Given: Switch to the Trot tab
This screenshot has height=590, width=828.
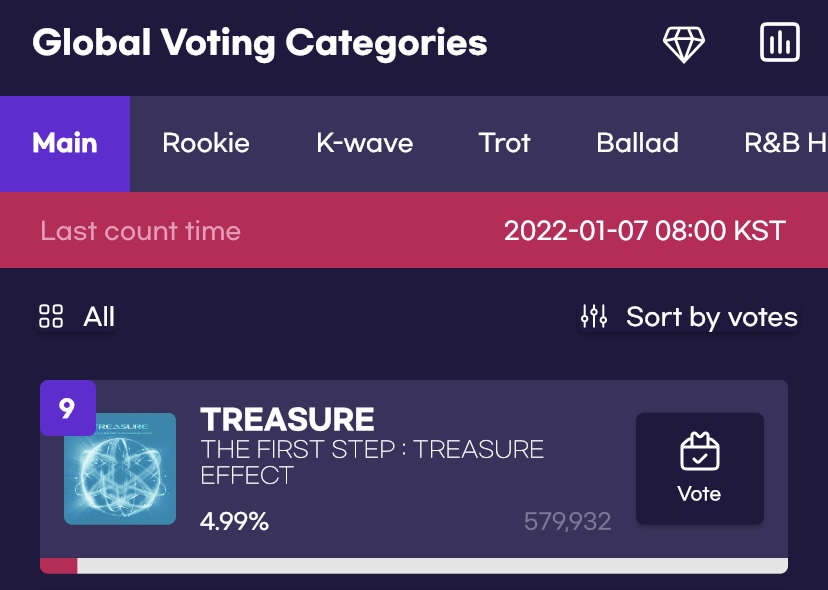Looking at the screenshot, I should tap(504, 143).
